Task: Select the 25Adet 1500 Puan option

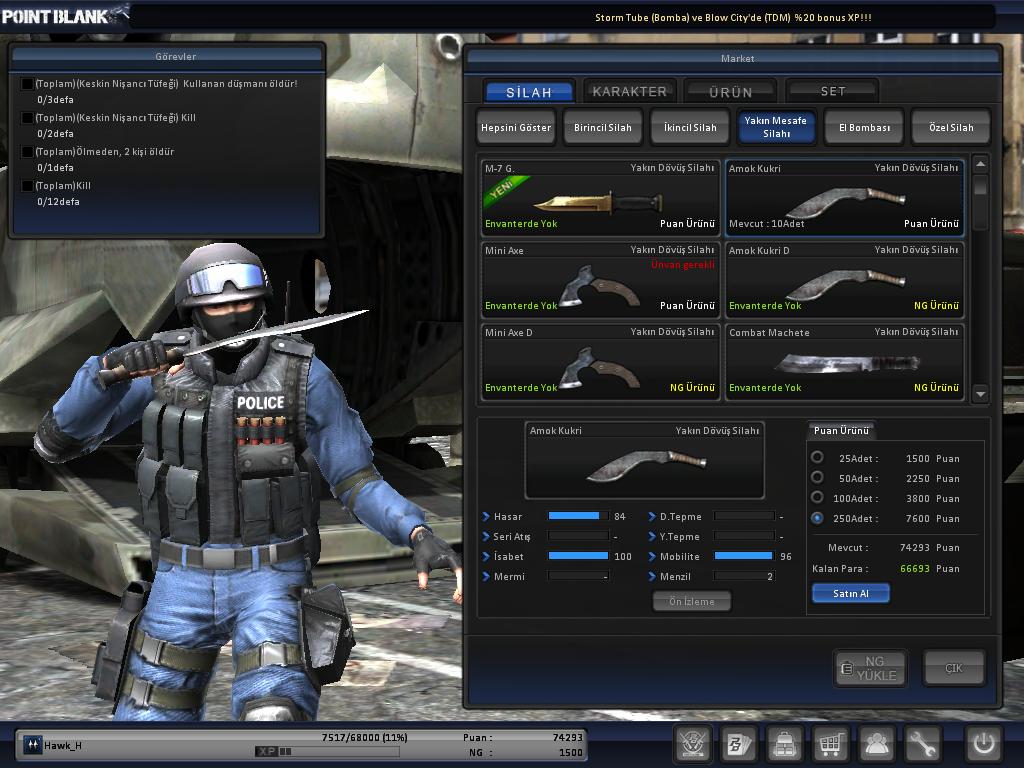Action: (817, 458)
